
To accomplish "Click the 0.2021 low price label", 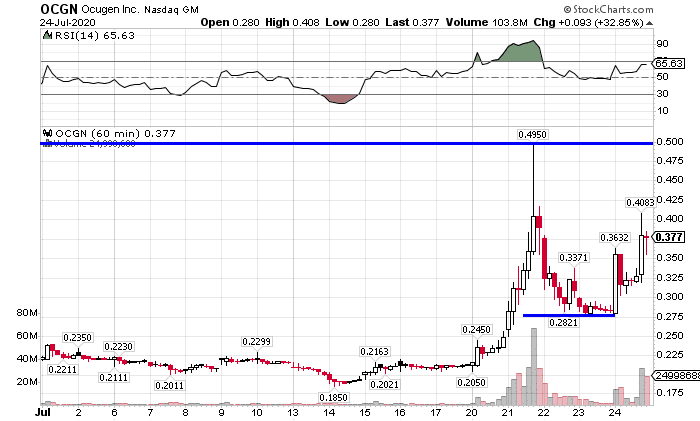I will coord(384,384).
